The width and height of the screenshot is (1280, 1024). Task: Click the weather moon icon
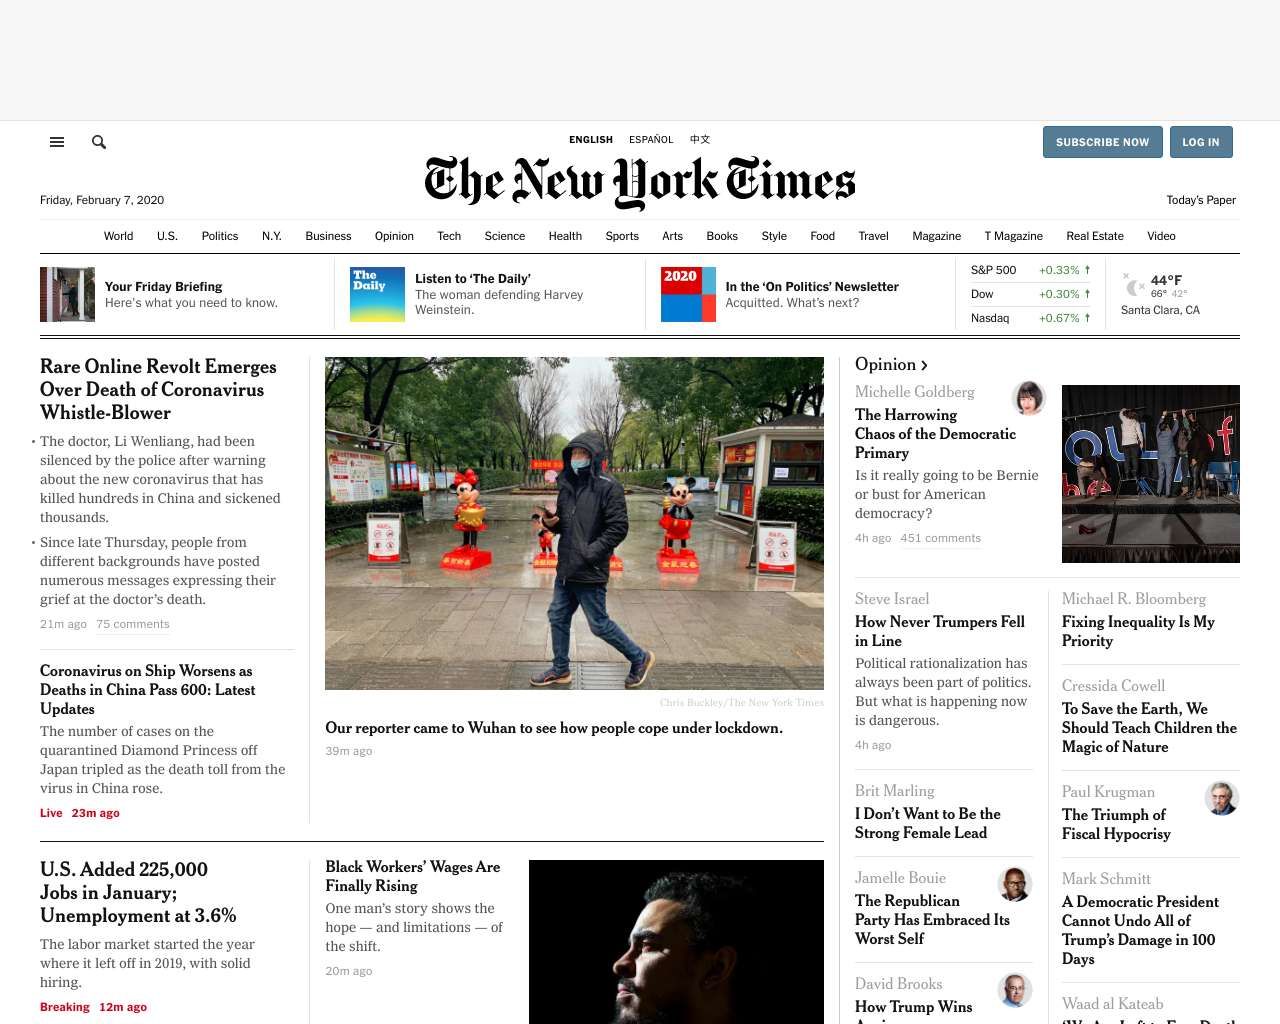(x=1133, y=286)
